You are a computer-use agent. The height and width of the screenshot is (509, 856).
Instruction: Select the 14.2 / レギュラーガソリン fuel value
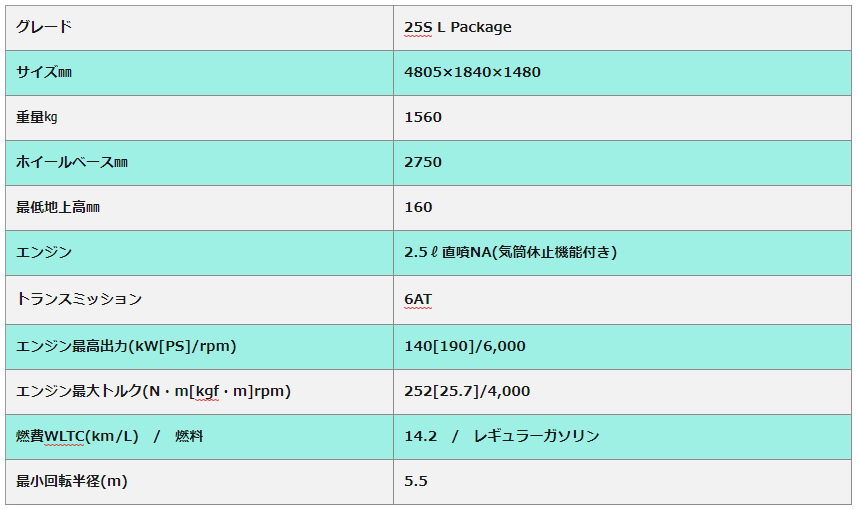[x=501, y=436]
